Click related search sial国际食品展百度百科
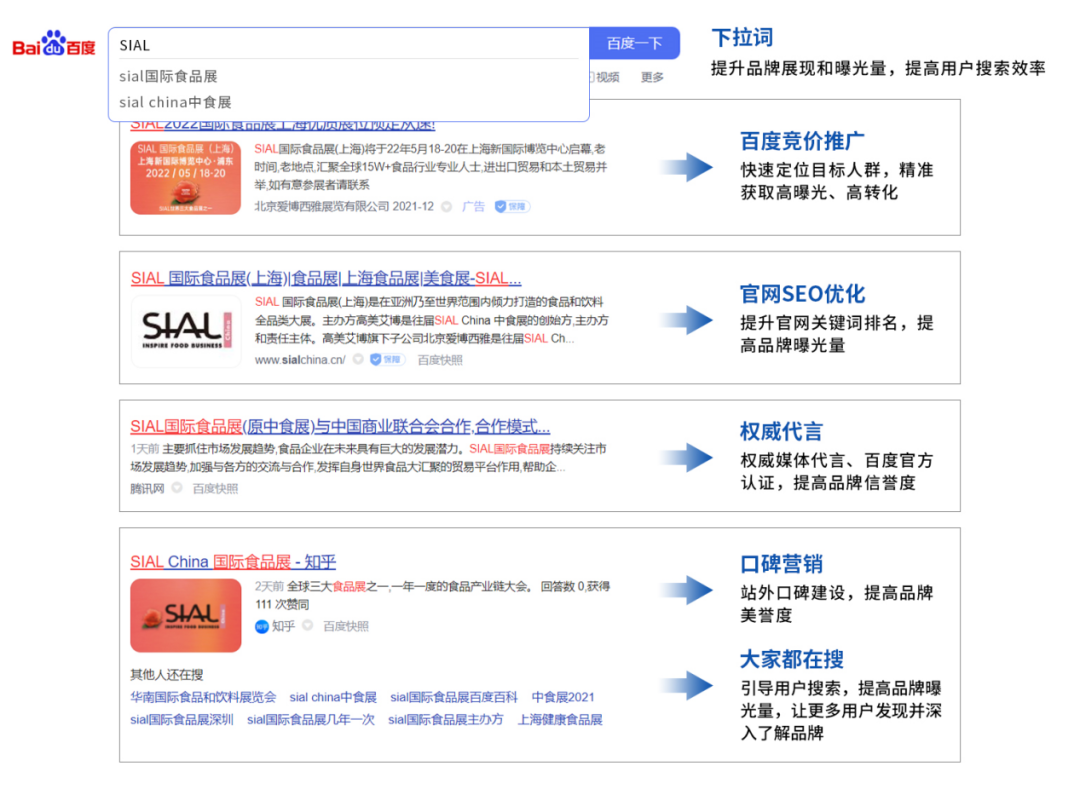This screenshot has width=1080, height=789. [453, 697]
